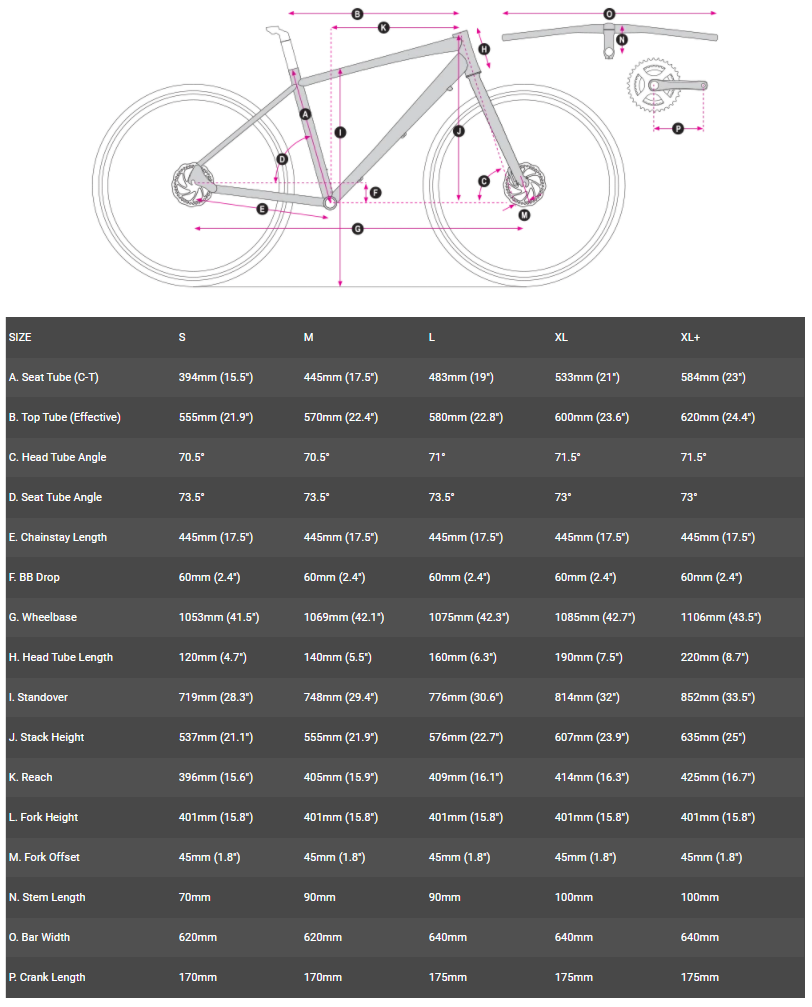Select the O bar width marker
The height and width of the screenshot is (1007, 812).
609,14
